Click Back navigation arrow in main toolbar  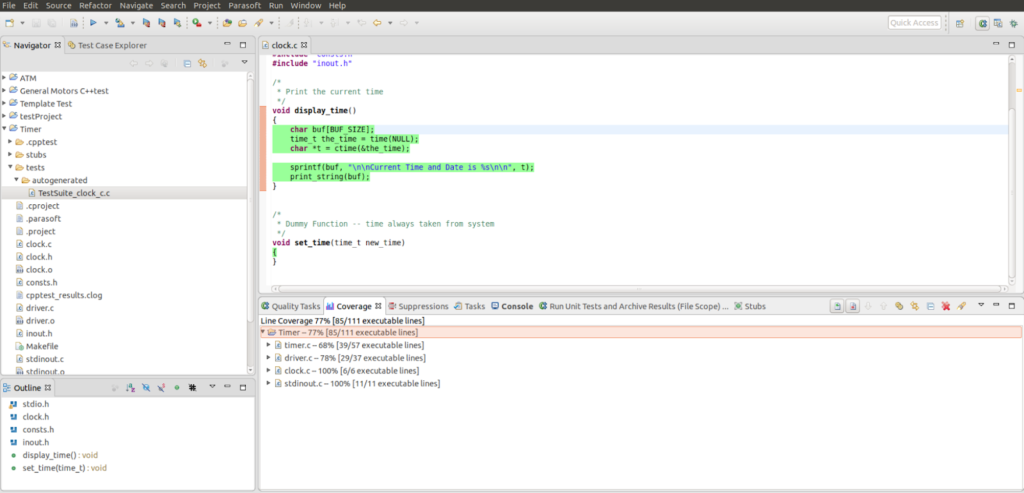[378, 22]
